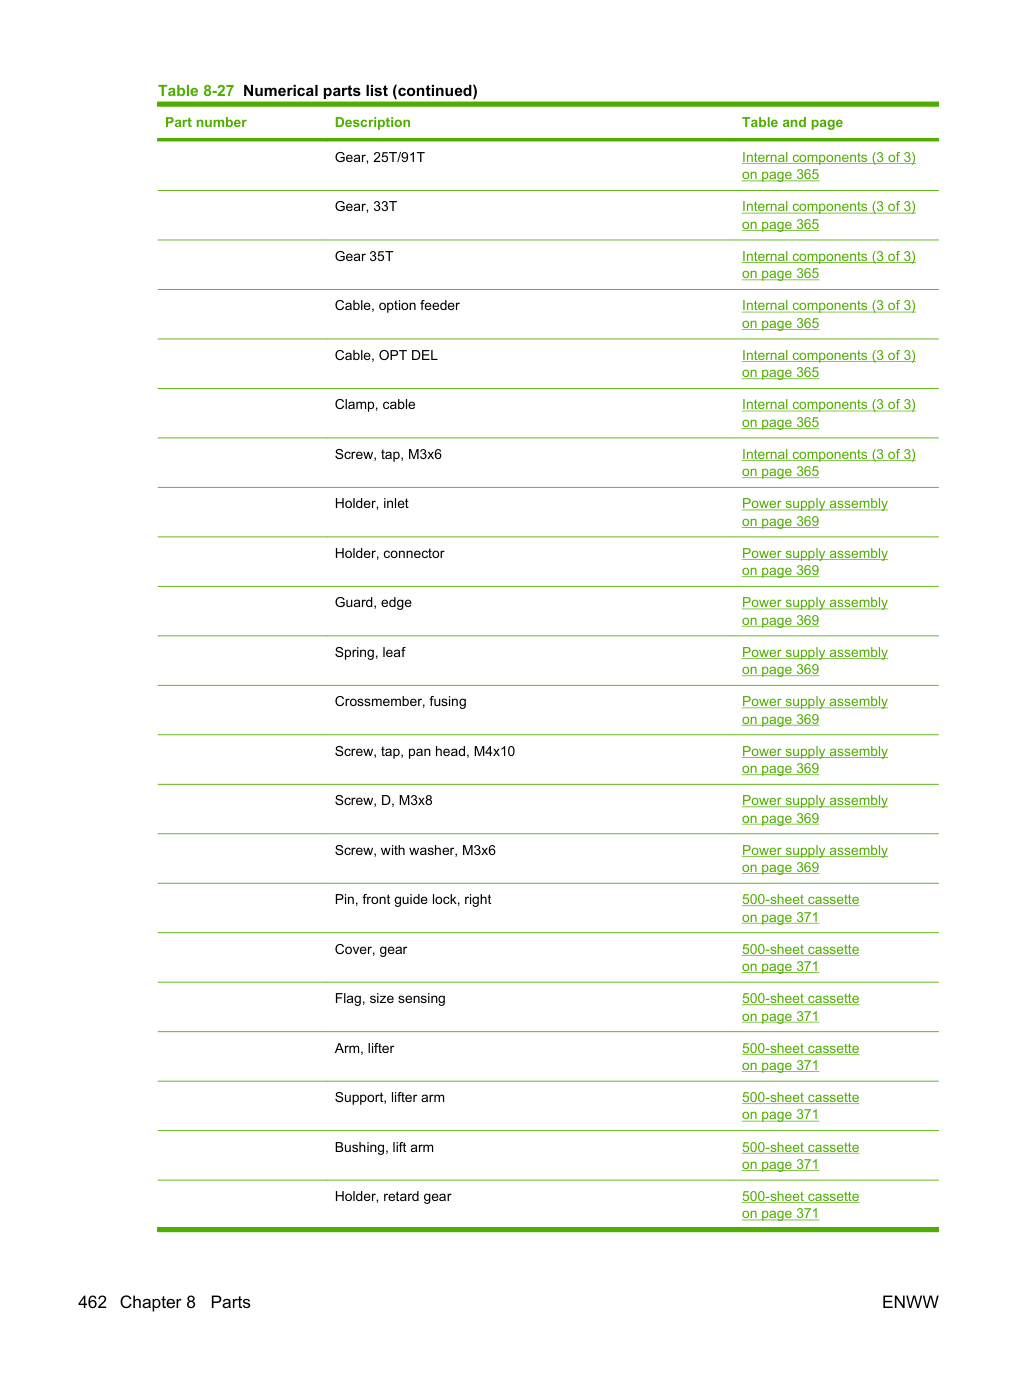Open 500-sheet cassette link for Pin, front guide lock

[800, 909]
